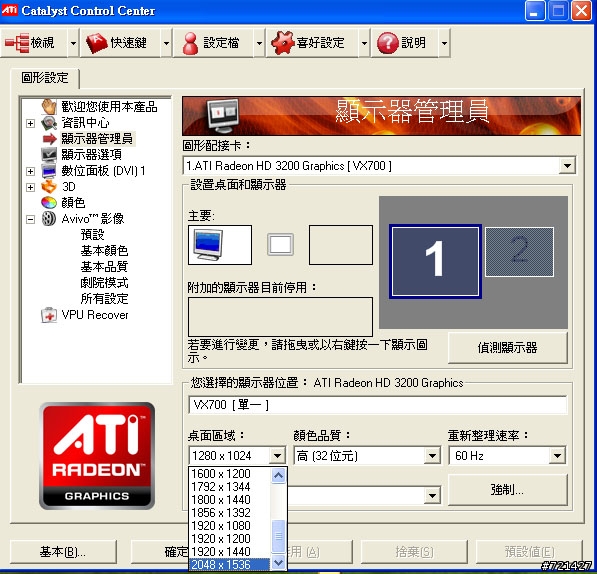Choose 1800 x 1440 resolution

pyautogui.click(x=230, y=500)
